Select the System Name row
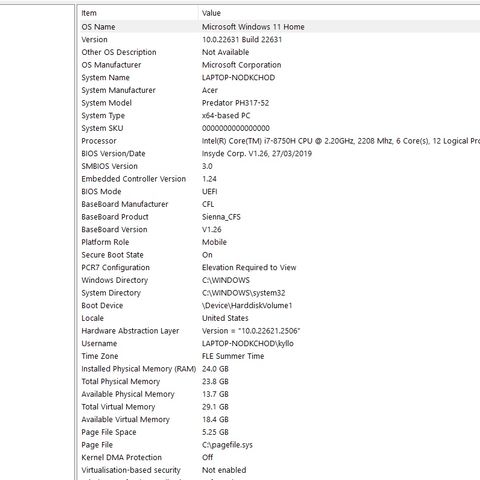 click(279, 77)
